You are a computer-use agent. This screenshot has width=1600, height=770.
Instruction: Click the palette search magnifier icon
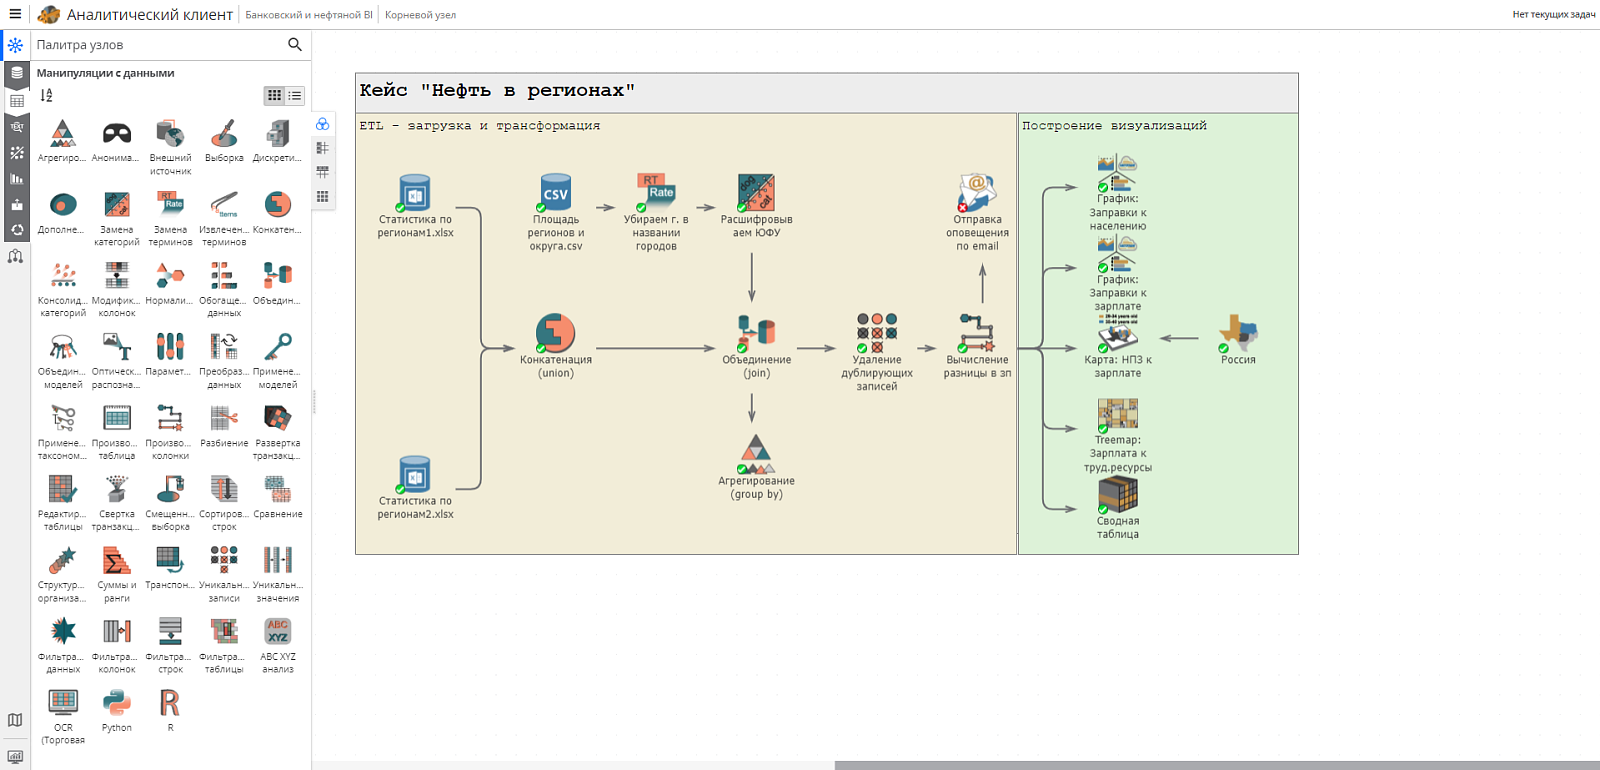tap(294, 45)
